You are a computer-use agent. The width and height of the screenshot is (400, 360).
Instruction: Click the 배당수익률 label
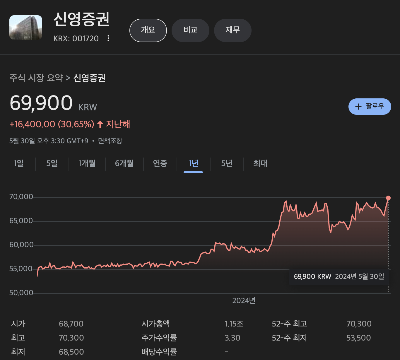[159, 352]
